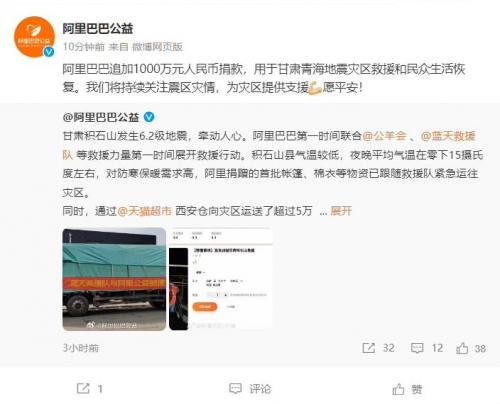Toggle the bottom 赞 like button
This screenshot has width=500, height=404.
tap(398, 389)
